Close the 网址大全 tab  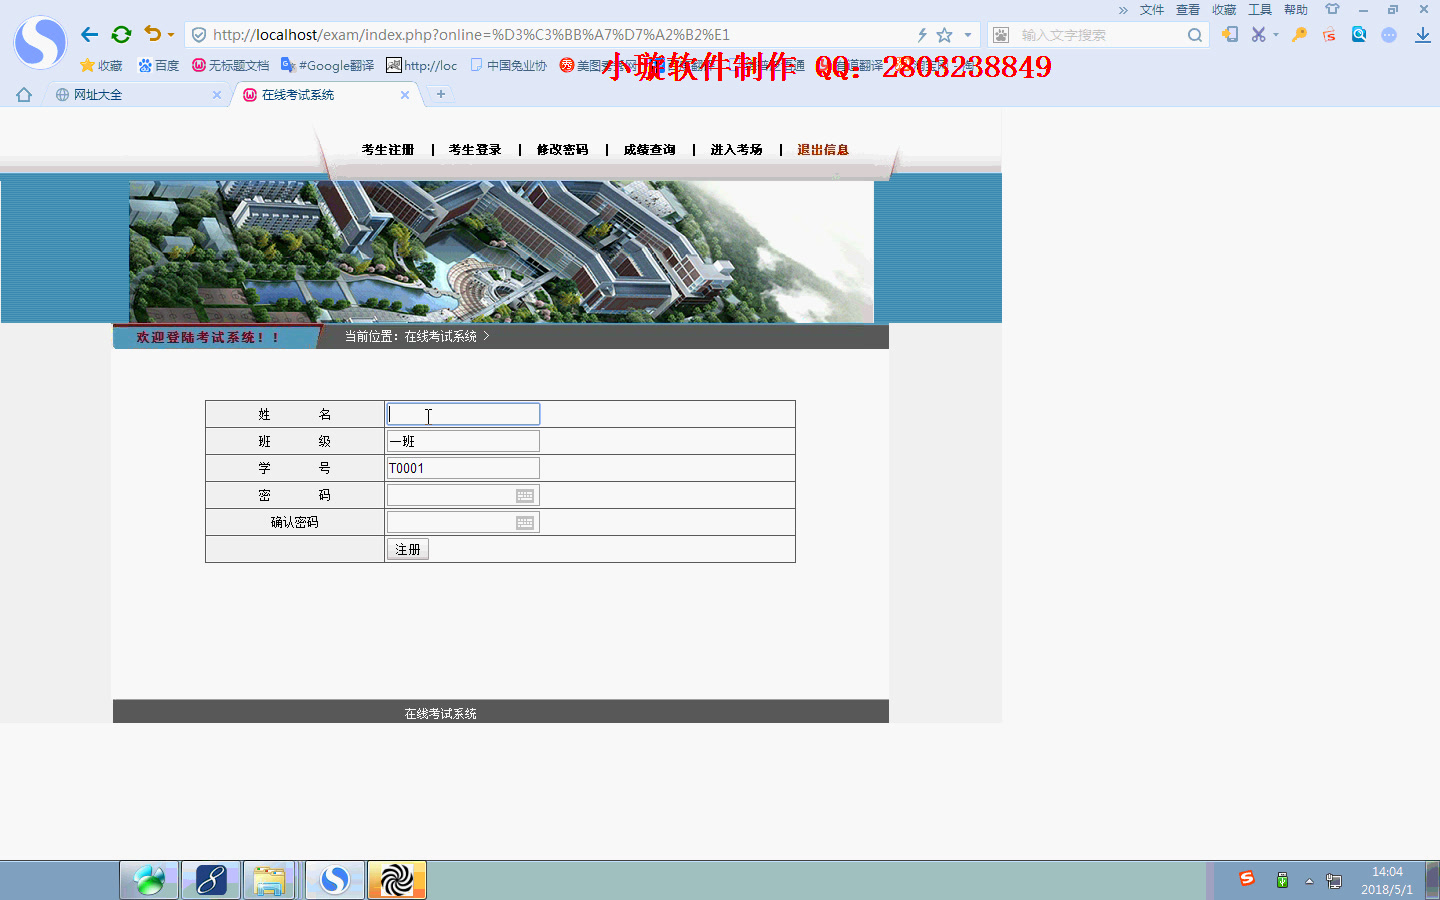tap(217, 95)
